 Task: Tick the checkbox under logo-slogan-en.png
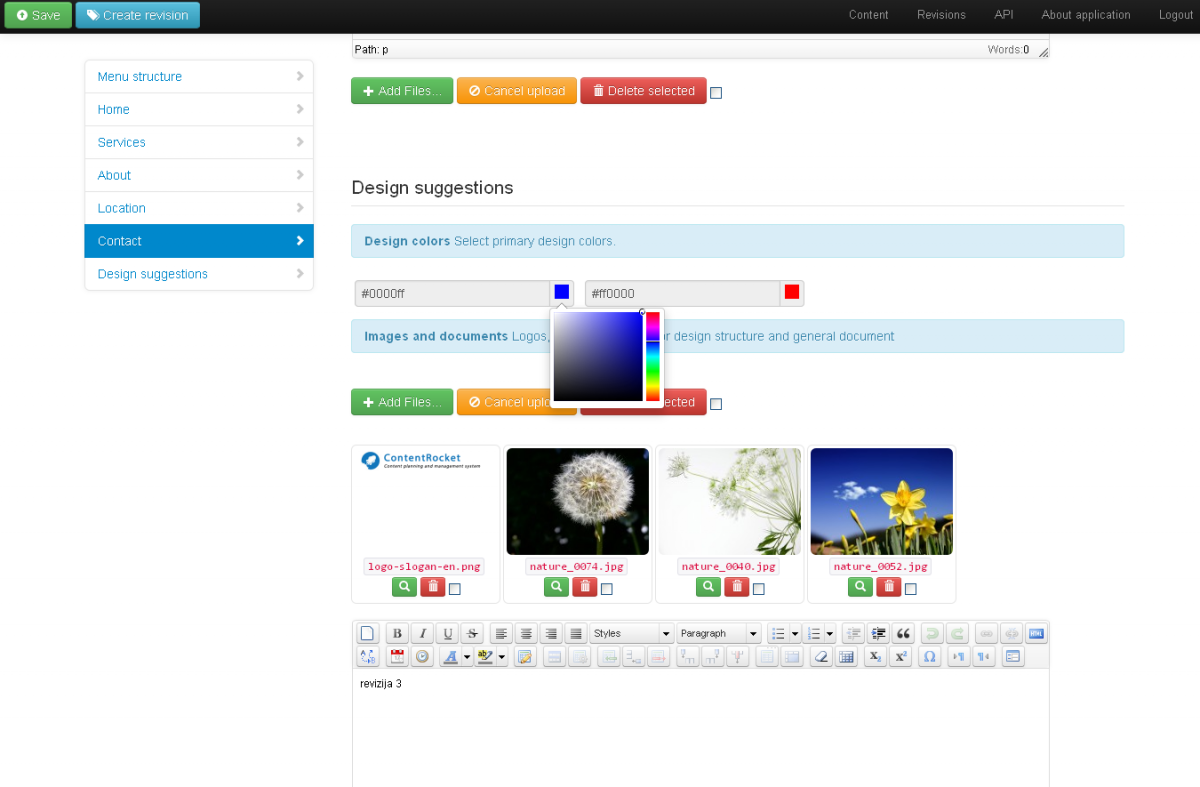[455, 589]
